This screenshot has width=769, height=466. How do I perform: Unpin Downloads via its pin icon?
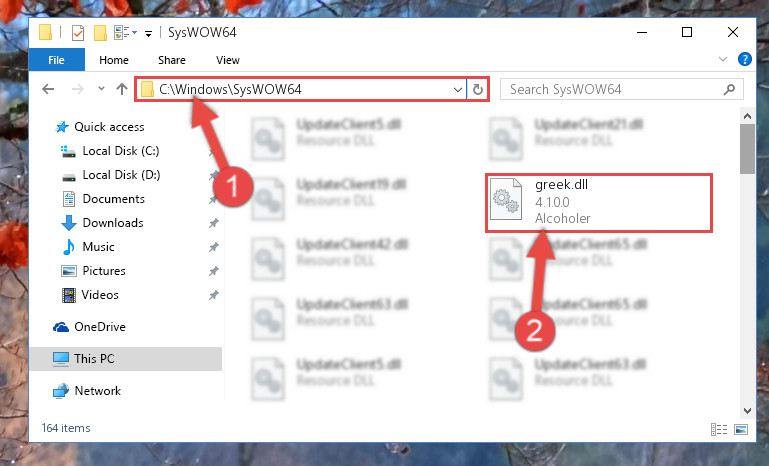coord(213,223)
